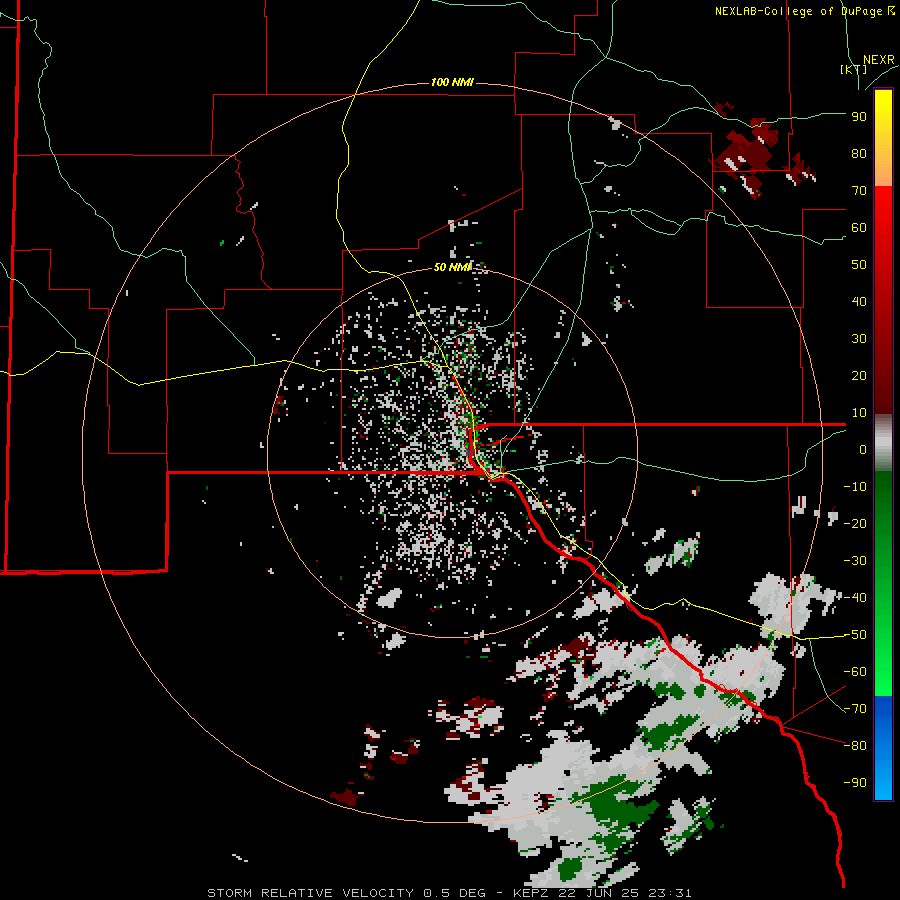This screenshot has height=900, width=900.
Task: Select the positive 10 value on the velocity scale
Action: pyautogui.click(x=859, y=413)
